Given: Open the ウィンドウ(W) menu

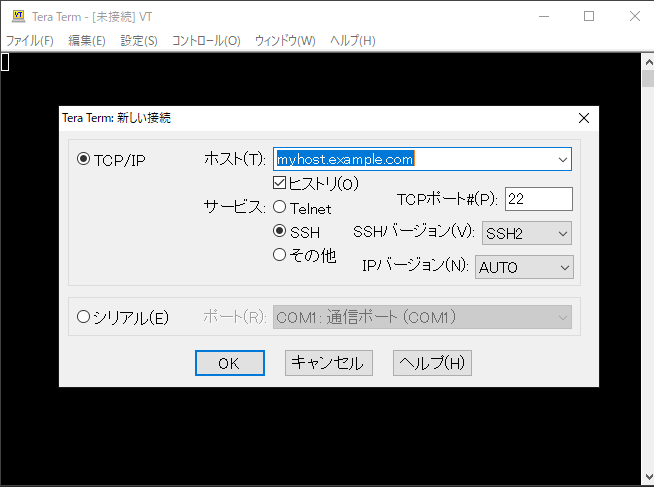Looking at the screenshot, I should coord(285,41).
